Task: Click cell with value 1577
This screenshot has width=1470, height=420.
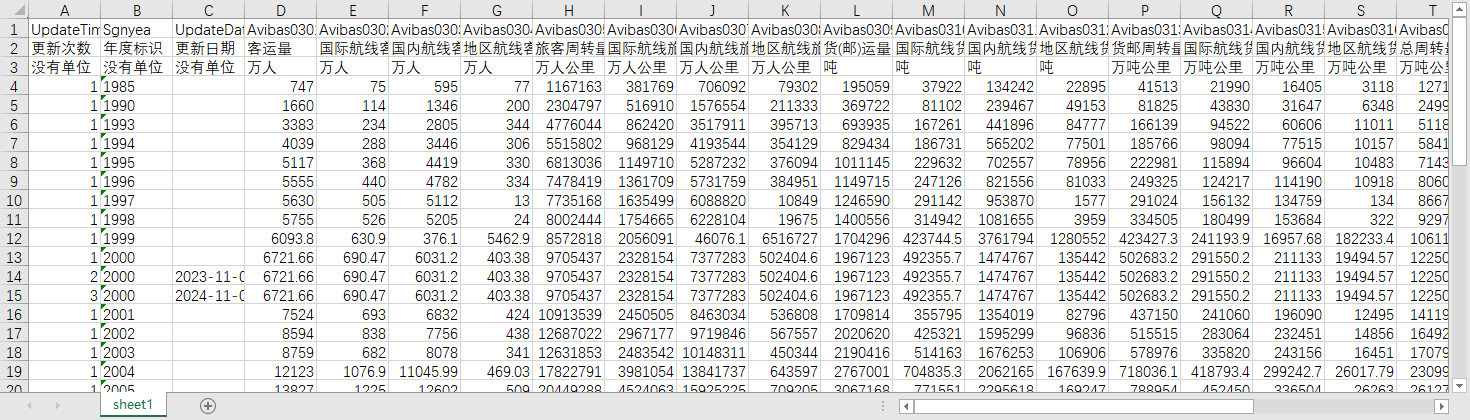Action: (1073, 200)
